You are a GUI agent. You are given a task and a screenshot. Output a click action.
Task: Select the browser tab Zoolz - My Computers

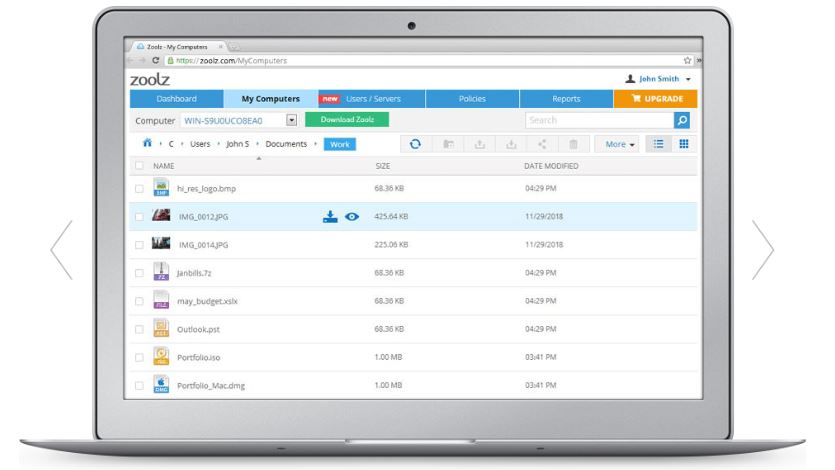pos(178,47)
